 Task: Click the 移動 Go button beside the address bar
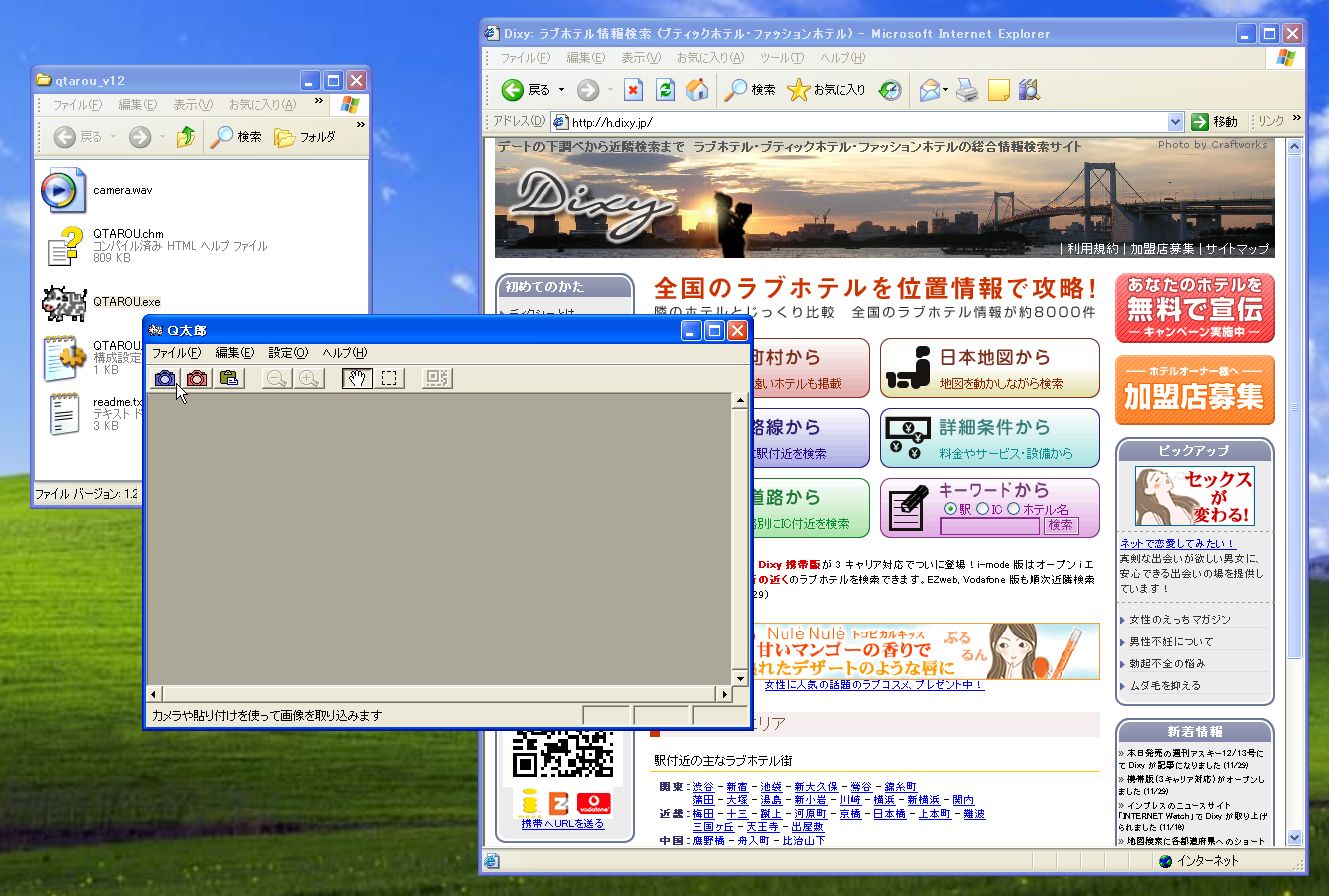pyautogui.click(x=1215, y=121)
